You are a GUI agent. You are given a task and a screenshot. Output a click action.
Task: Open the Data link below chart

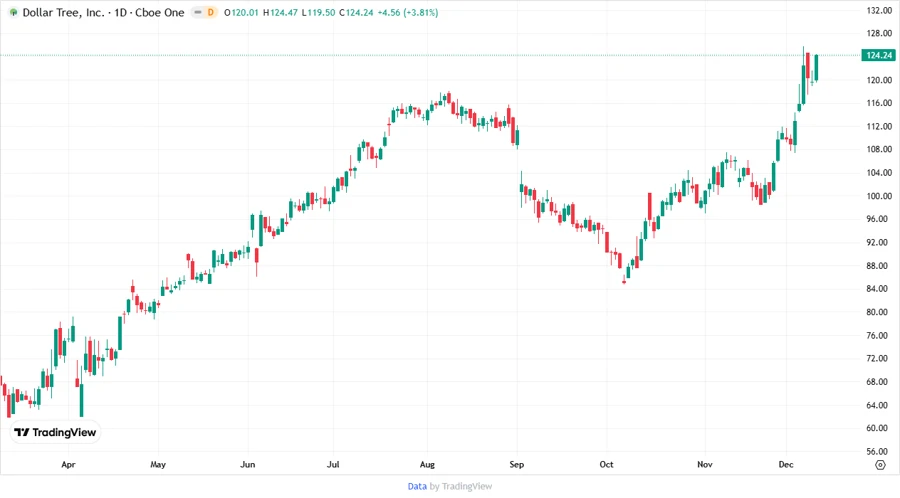(417, 486)
